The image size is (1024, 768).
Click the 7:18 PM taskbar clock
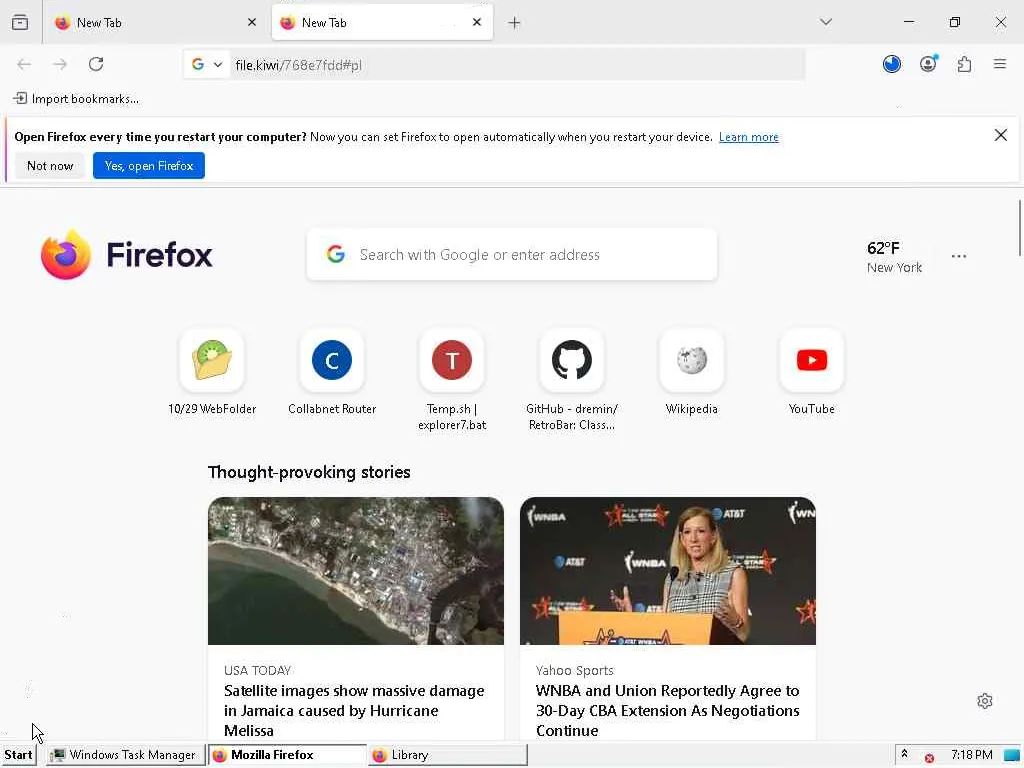971,755
